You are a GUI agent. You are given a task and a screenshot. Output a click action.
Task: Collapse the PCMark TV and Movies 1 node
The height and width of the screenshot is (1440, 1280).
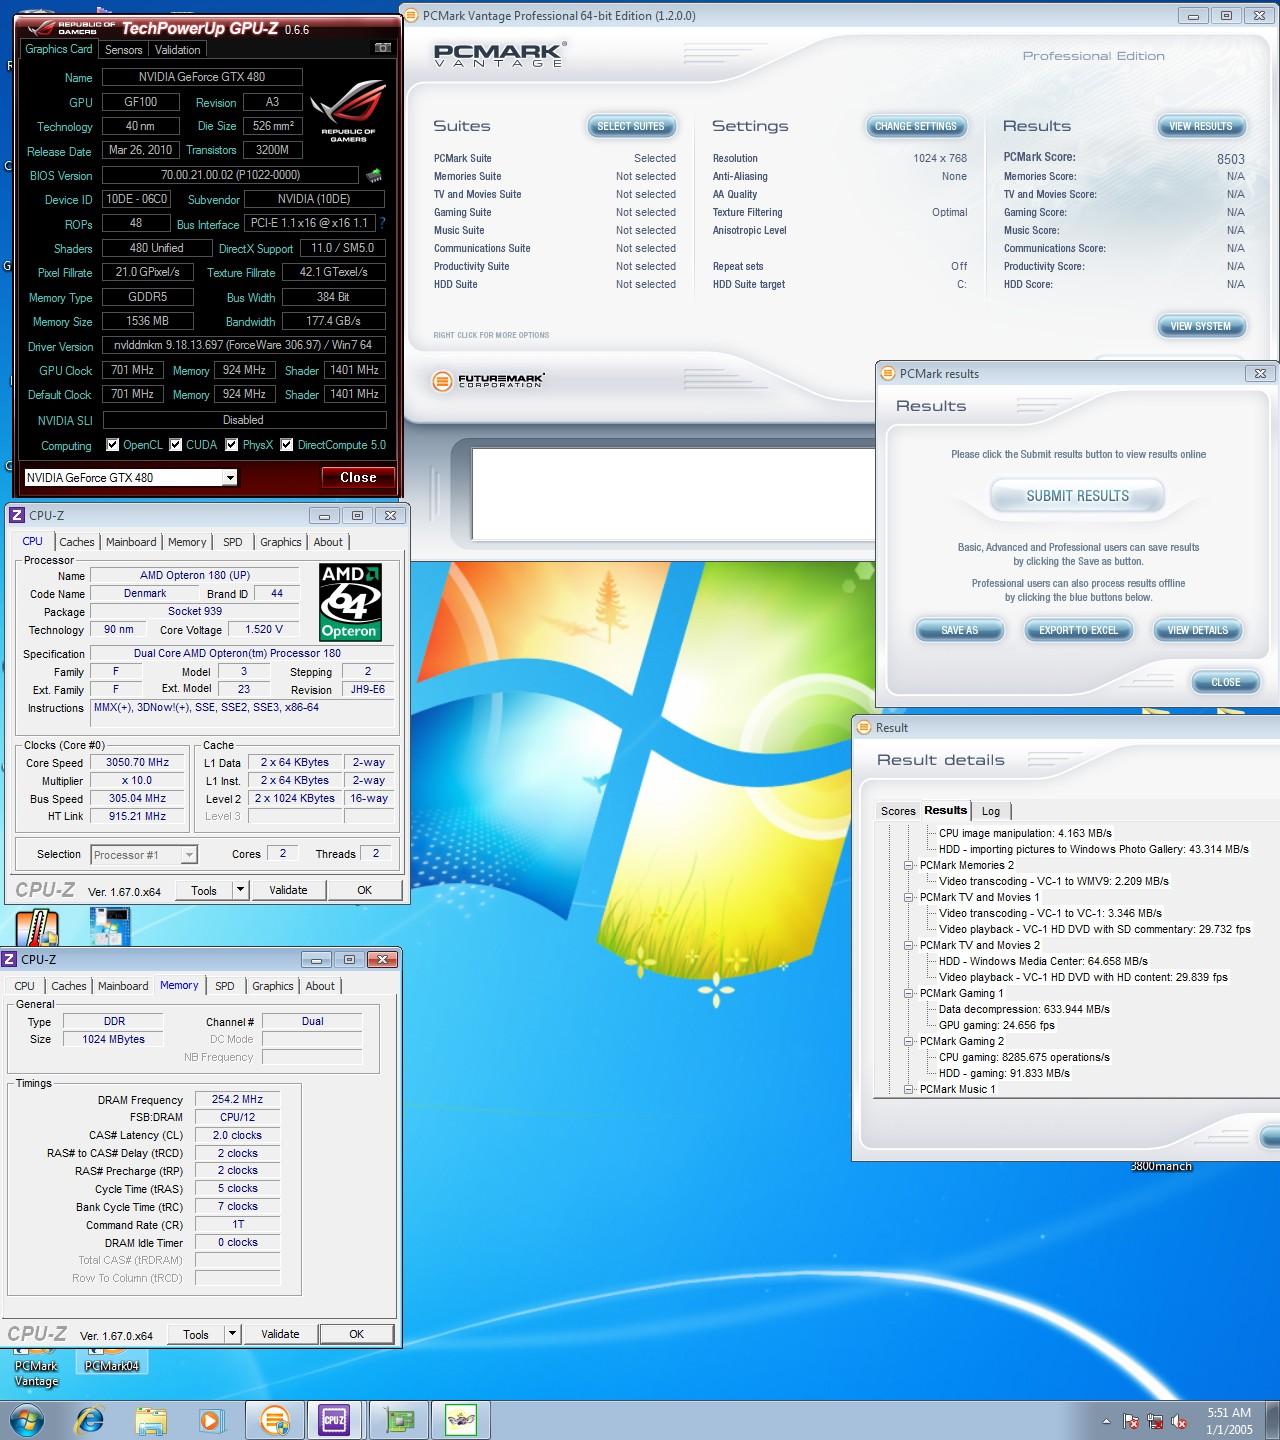(909, 897)
